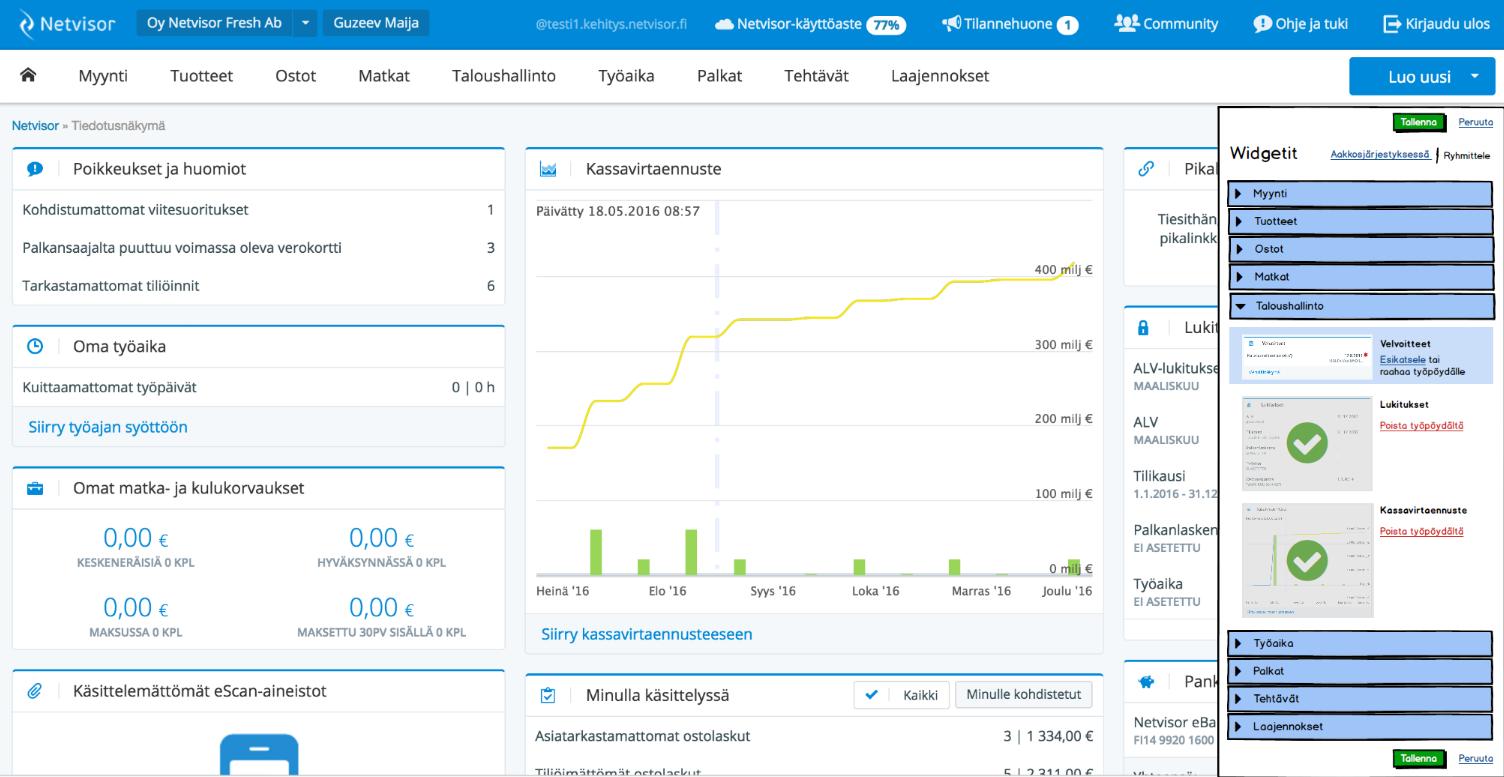Select the Minulle kohdistetut filter

(x=1024, y=695)
